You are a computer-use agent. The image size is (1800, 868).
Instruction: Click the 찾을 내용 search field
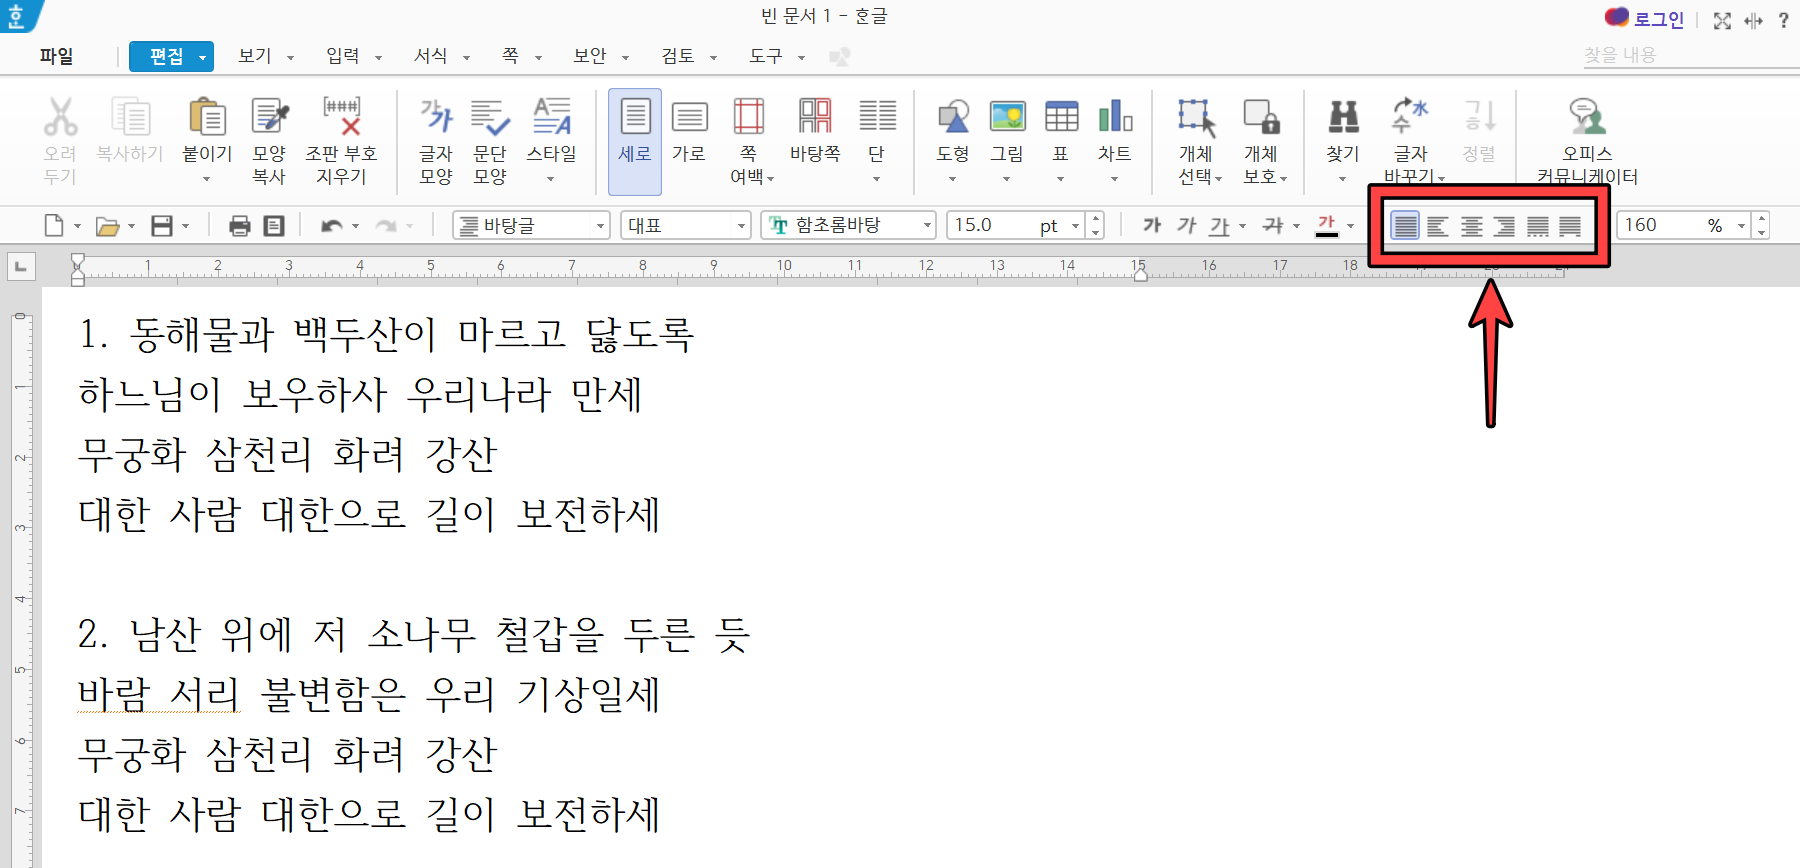[1689, 56]
